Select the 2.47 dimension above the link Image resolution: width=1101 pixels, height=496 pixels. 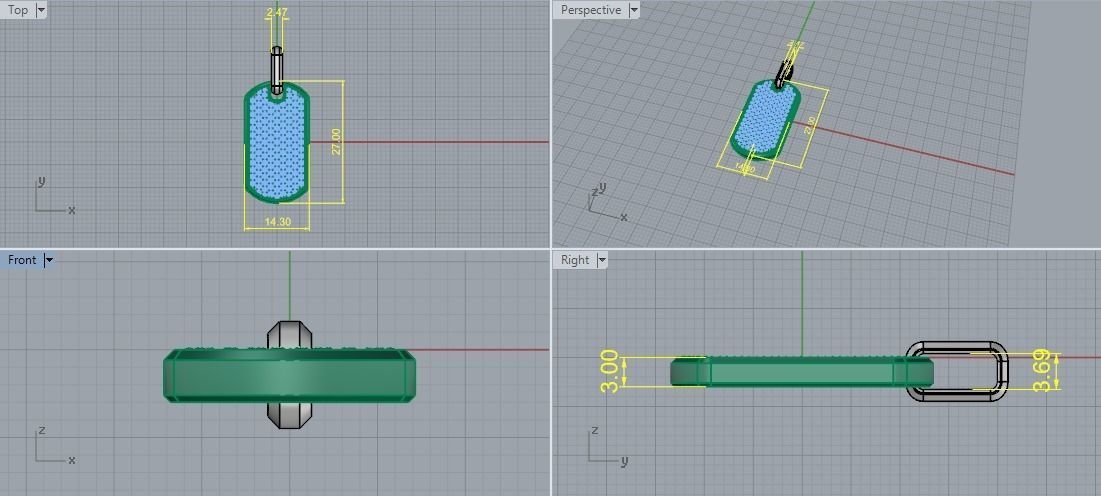[x=277, y=13]
